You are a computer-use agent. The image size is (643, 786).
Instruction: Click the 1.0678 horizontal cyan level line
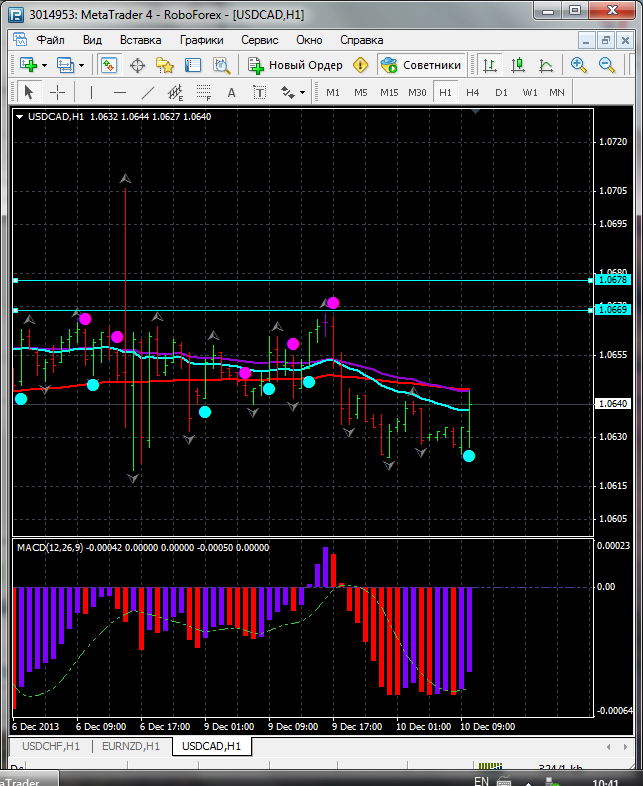pos(300,280)
